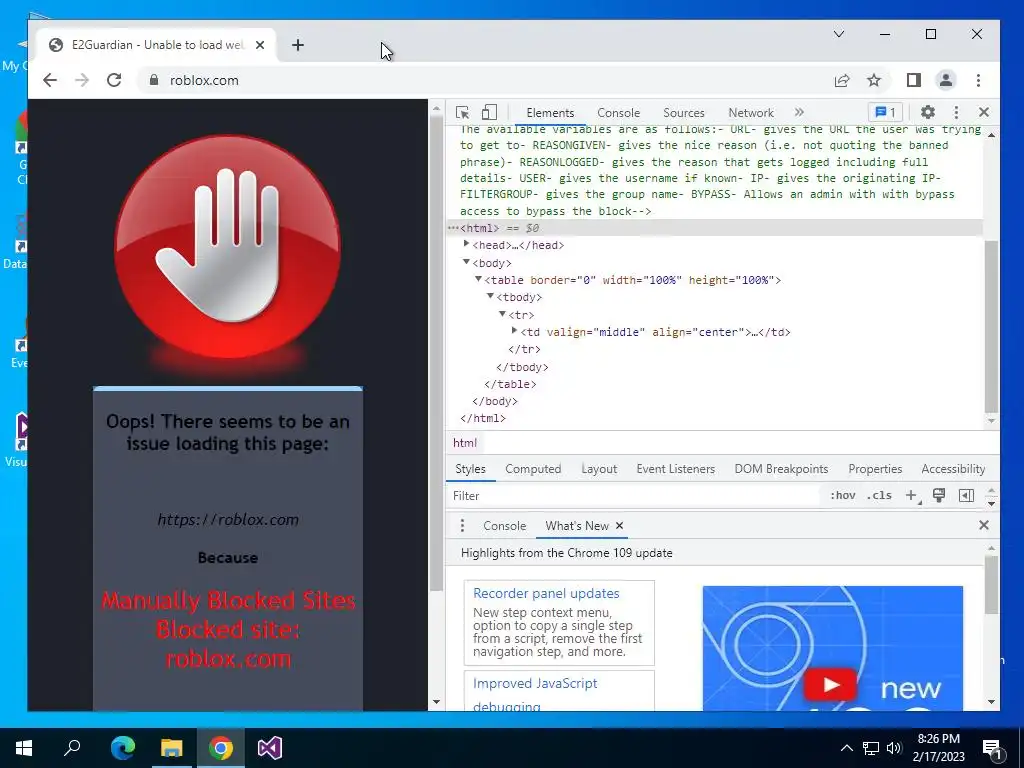Open the Layout tab

(599, 469)
